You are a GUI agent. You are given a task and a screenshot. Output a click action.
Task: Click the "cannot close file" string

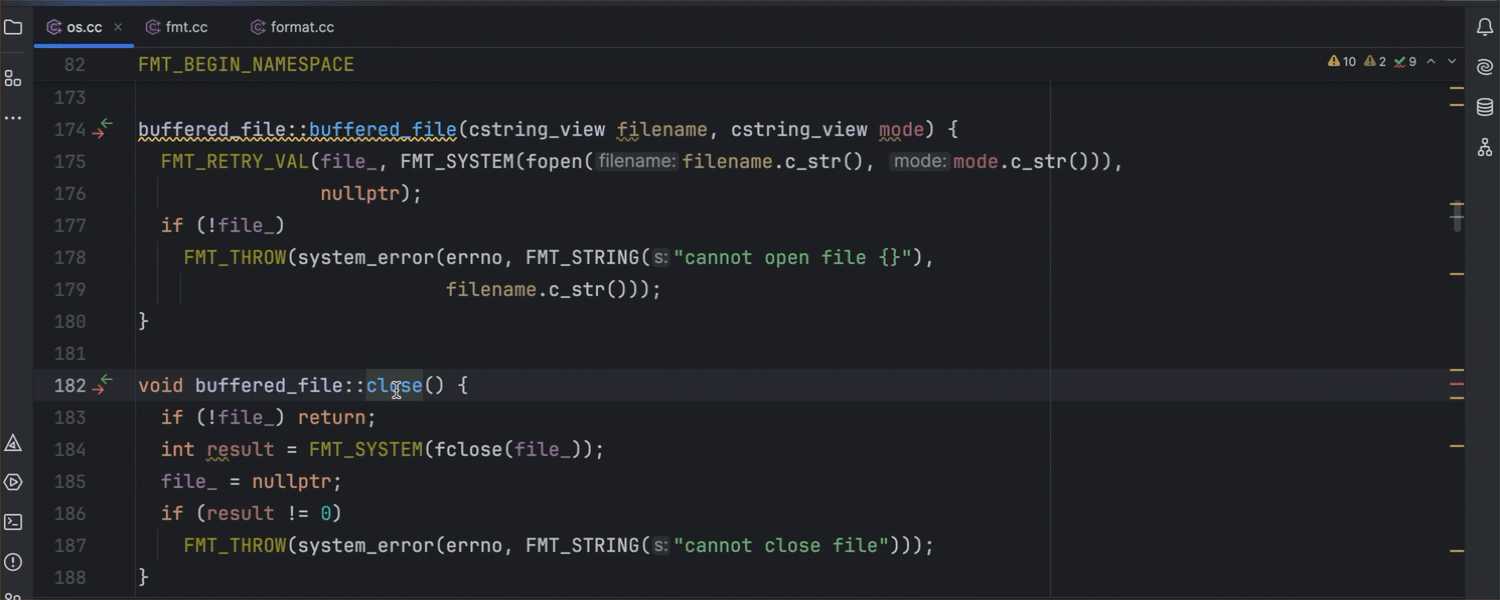coord(782,545)
